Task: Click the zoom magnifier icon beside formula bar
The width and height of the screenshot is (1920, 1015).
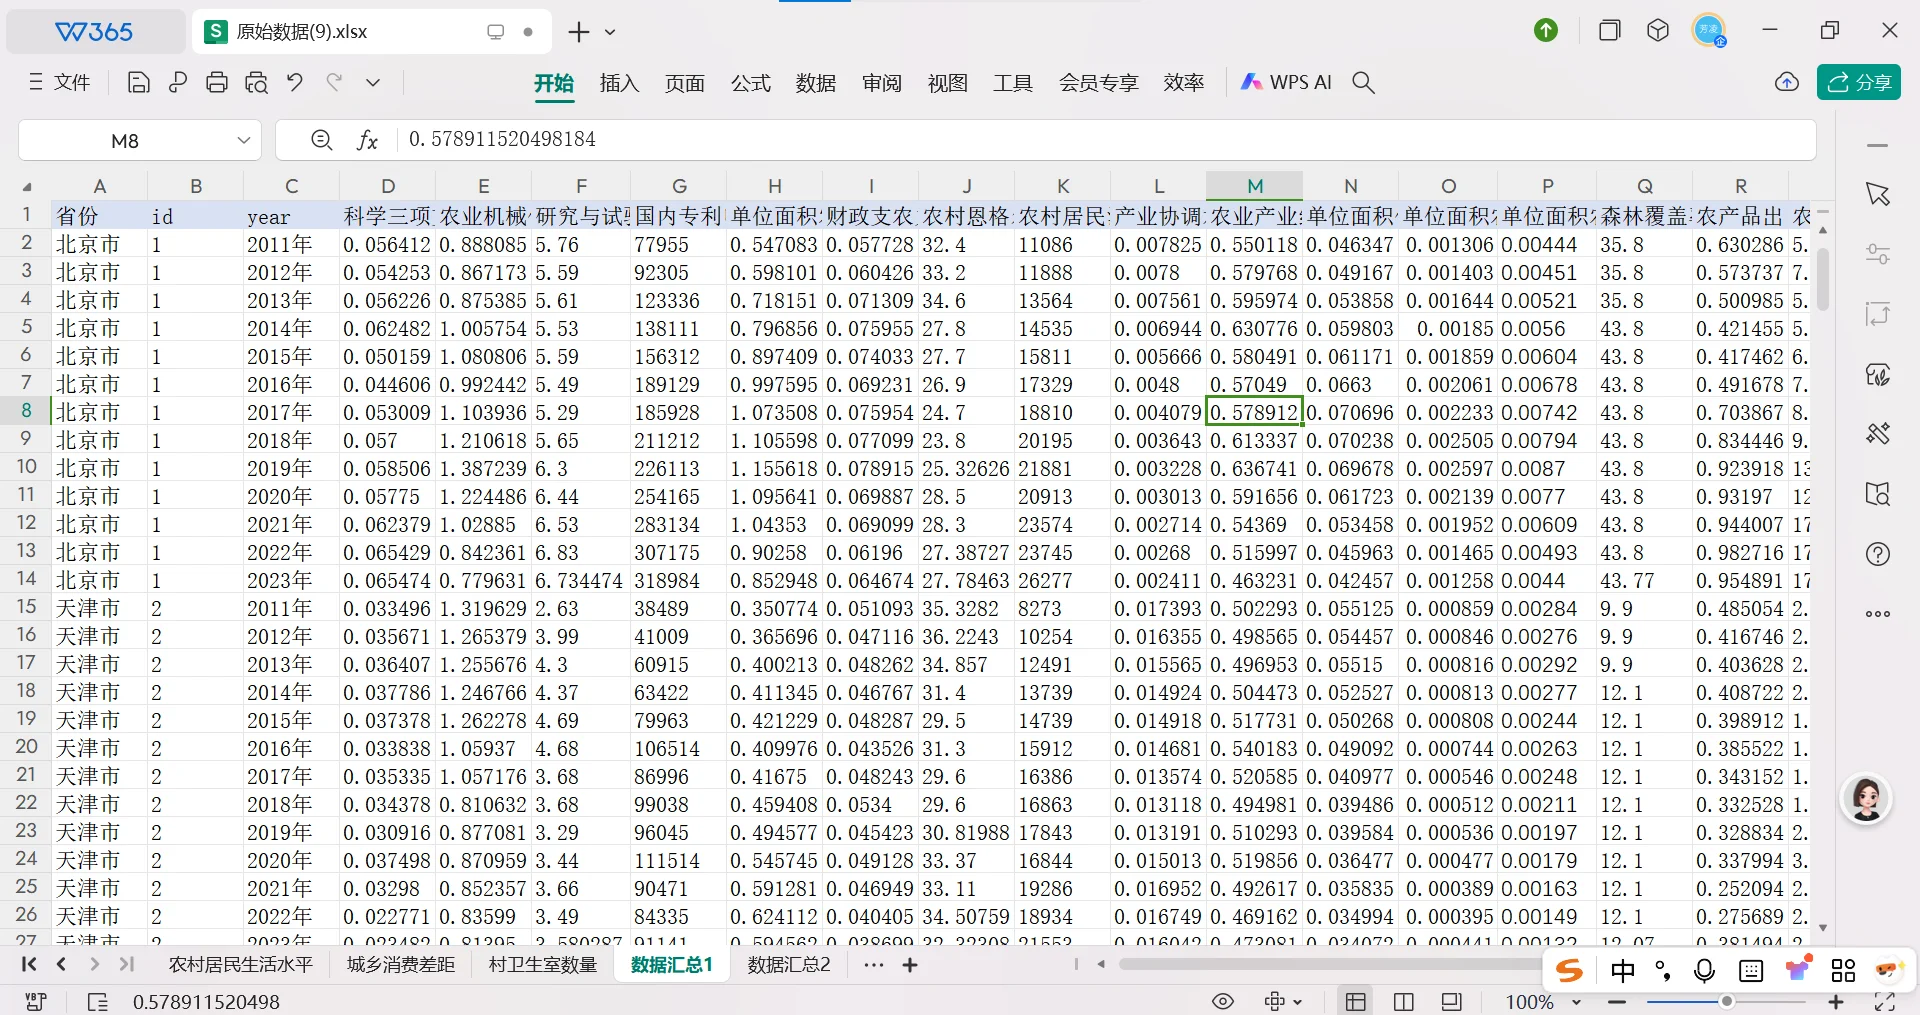Action: coord(321,140)
